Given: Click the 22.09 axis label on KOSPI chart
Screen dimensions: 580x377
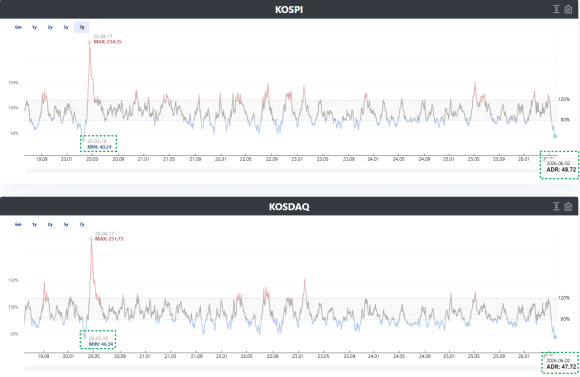Looking at the screenshot, I should (x=272, y=159).
